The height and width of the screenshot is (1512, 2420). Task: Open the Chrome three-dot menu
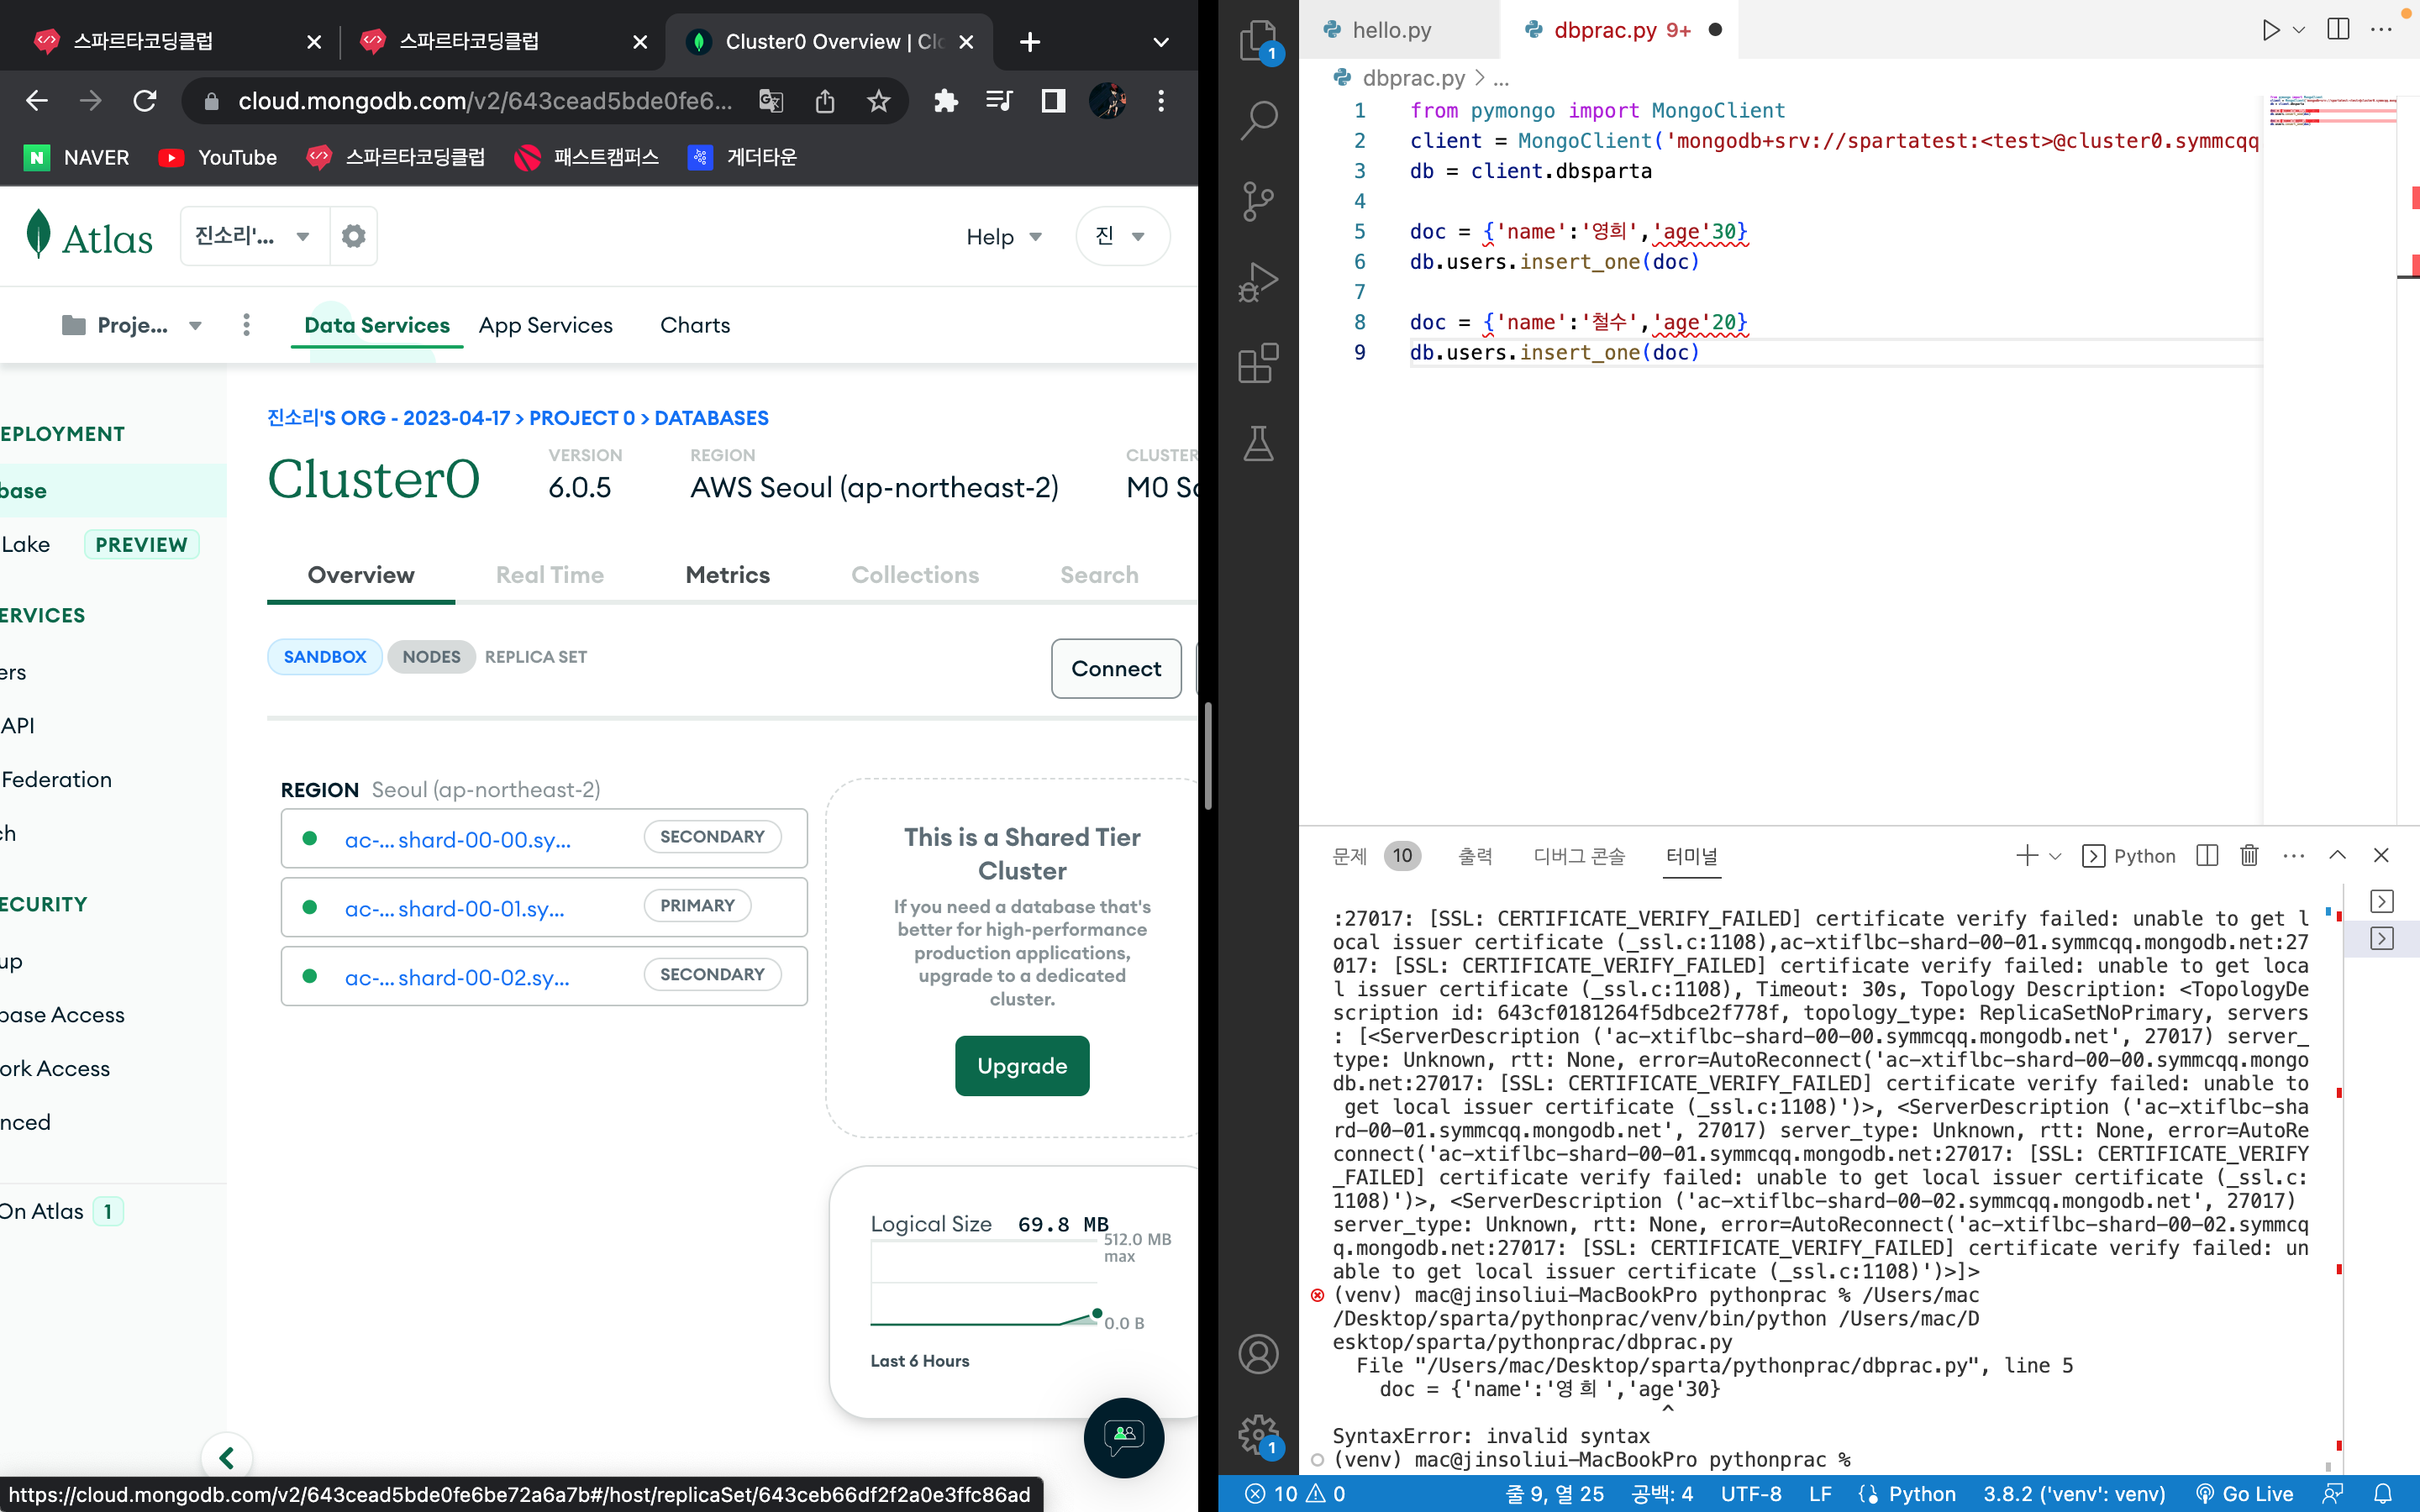(1160, 101)
